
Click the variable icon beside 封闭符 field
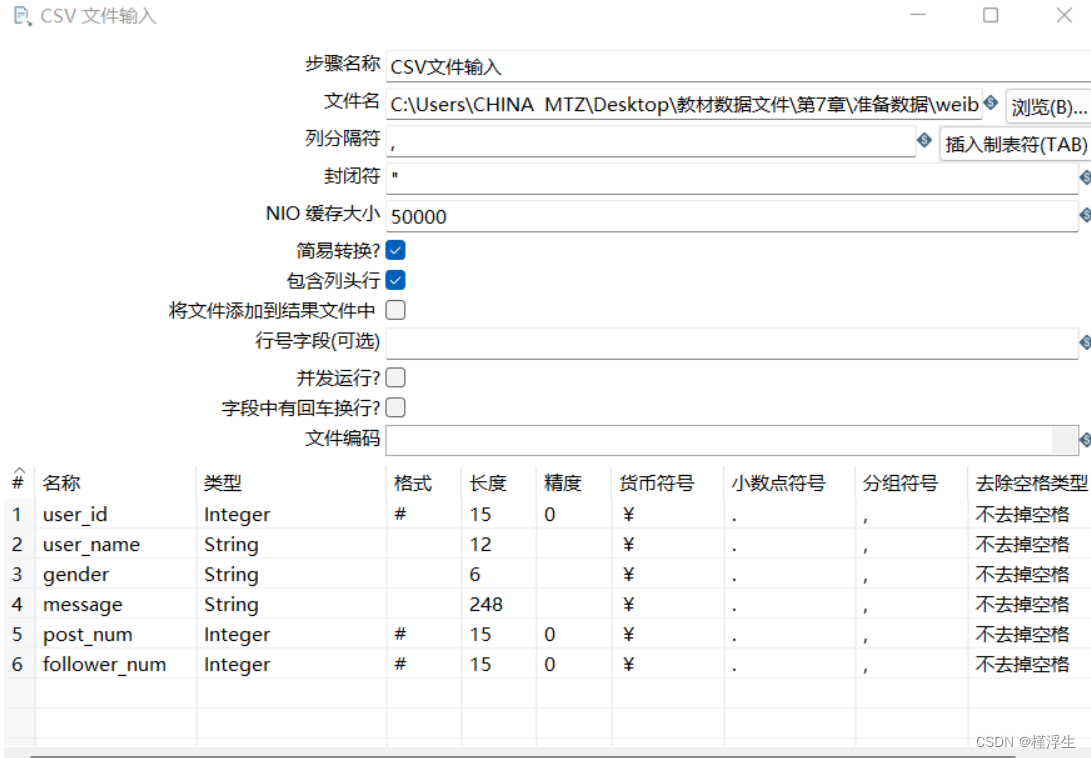[x=1084, y=176]
